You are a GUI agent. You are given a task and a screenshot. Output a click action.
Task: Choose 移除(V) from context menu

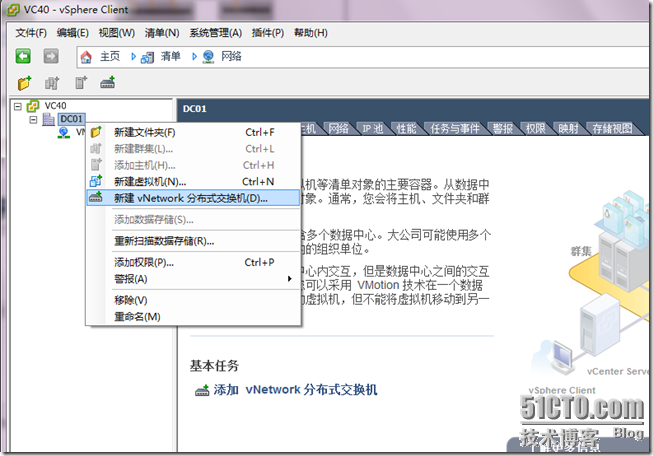[193, 300]
